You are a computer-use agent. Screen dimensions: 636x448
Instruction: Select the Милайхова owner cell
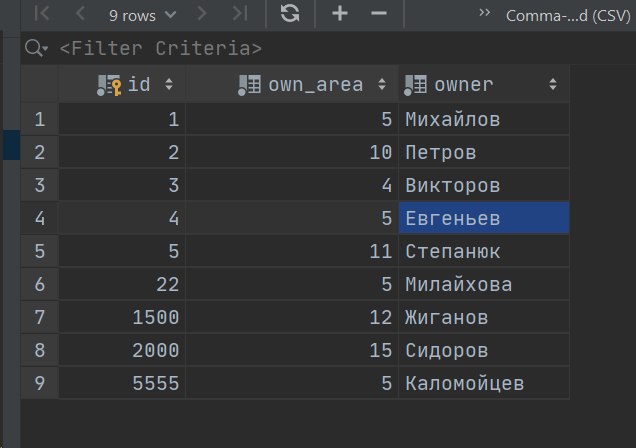tap(484, 284)
